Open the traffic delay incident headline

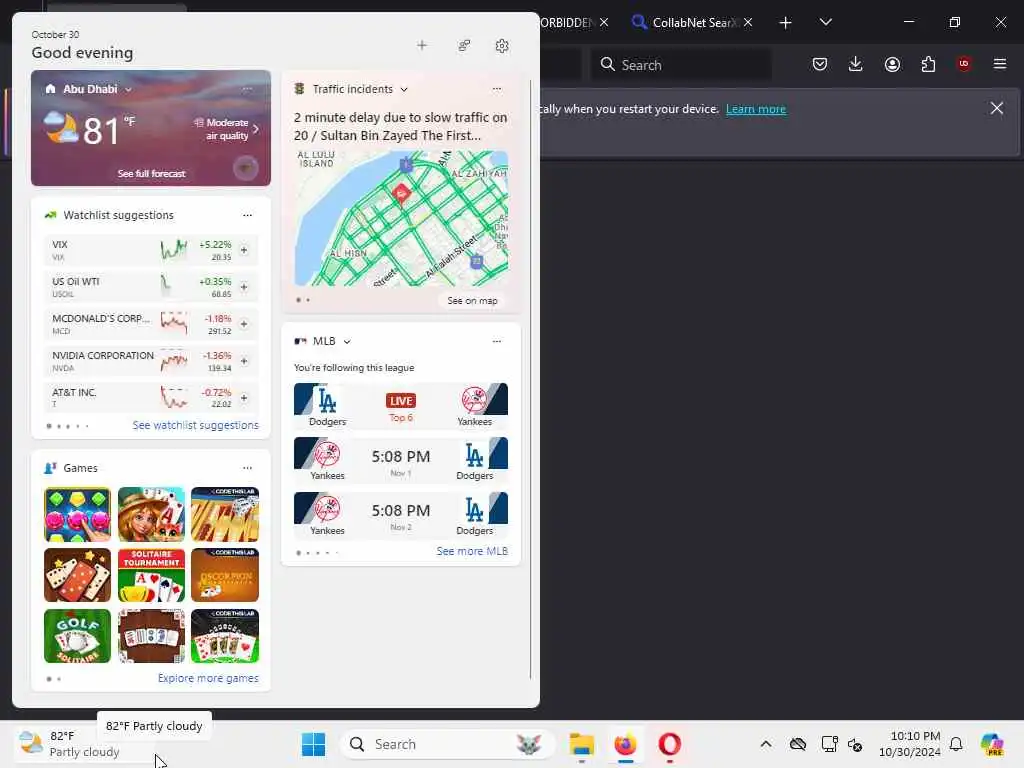click(x=401, y=126)
